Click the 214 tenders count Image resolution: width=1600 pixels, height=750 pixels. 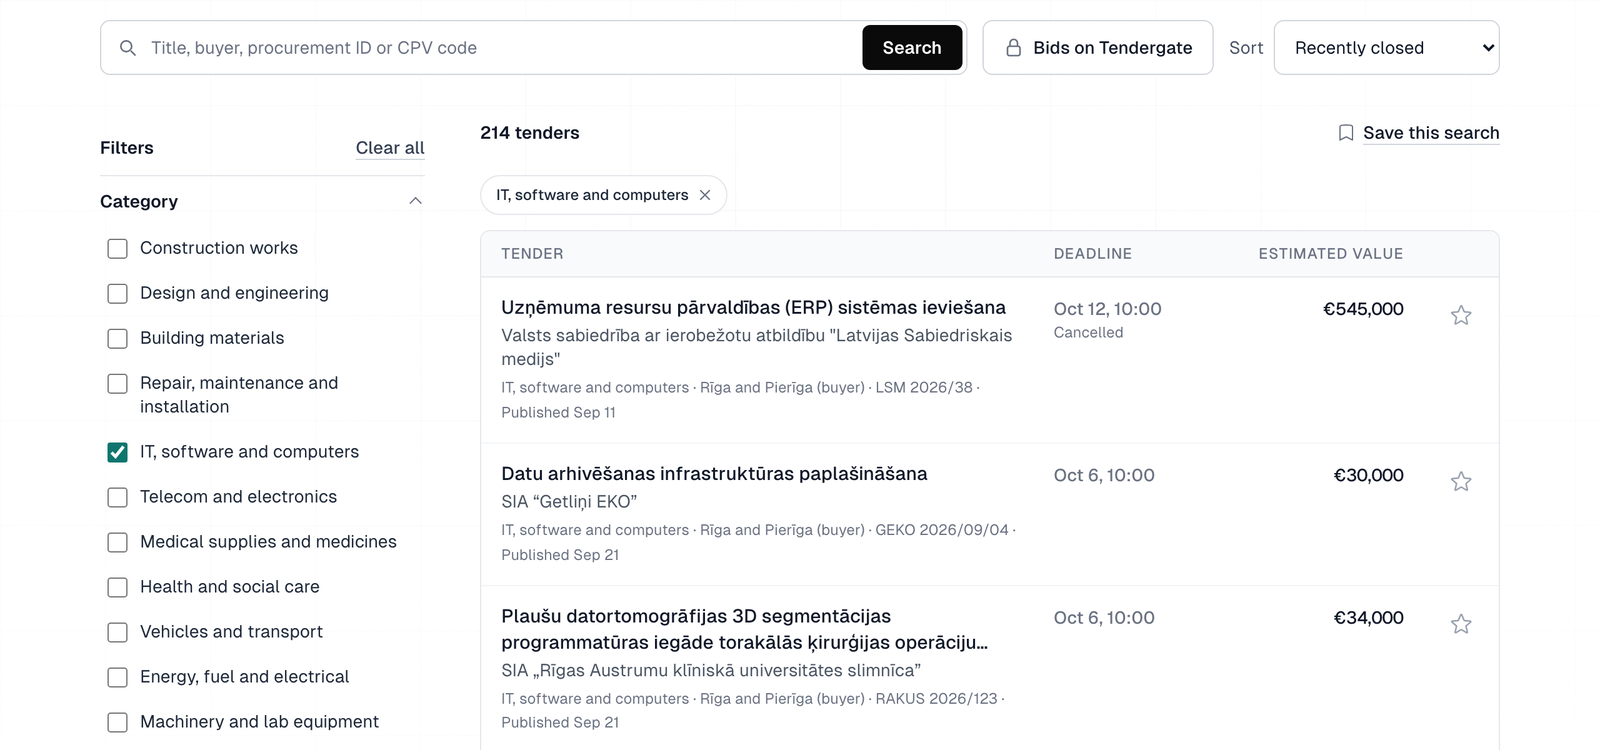tap(530, 133)
